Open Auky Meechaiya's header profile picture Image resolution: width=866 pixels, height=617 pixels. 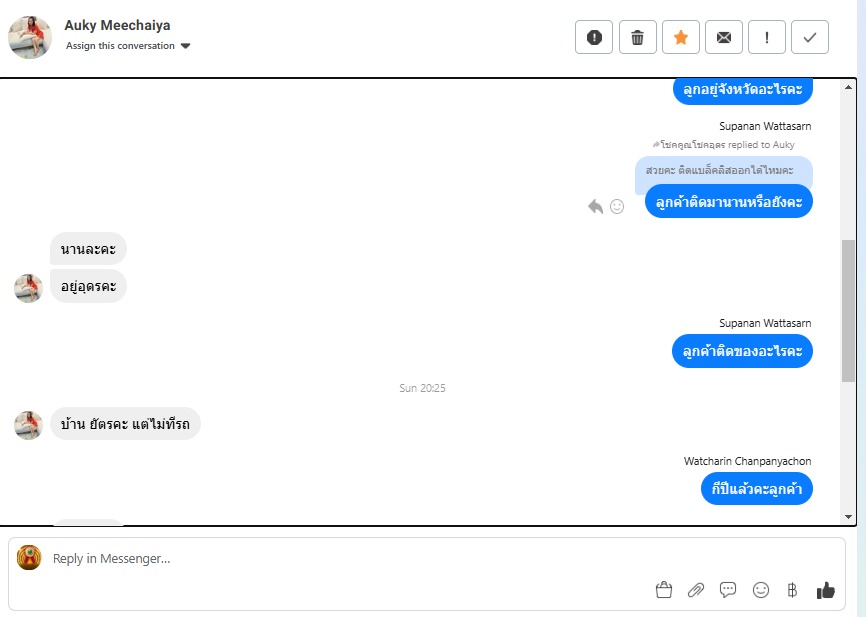click(30, 37)
